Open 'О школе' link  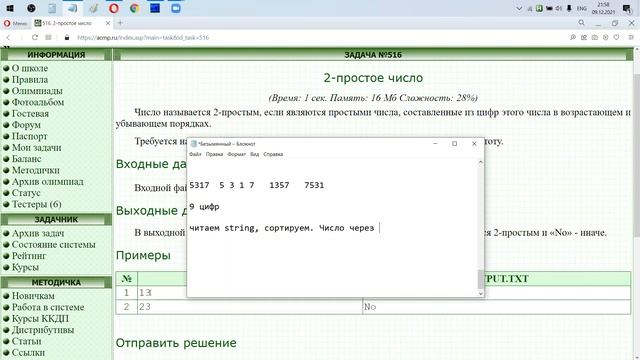(30, 68)
